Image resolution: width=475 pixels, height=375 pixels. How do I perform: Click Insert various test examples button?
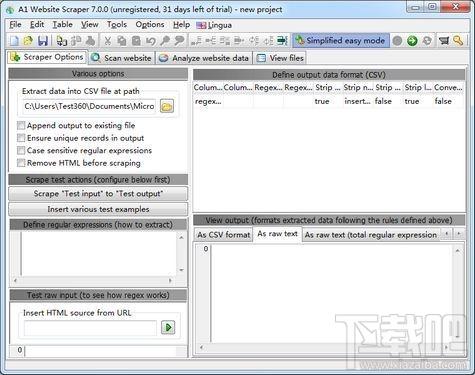[x=98, y=209]
